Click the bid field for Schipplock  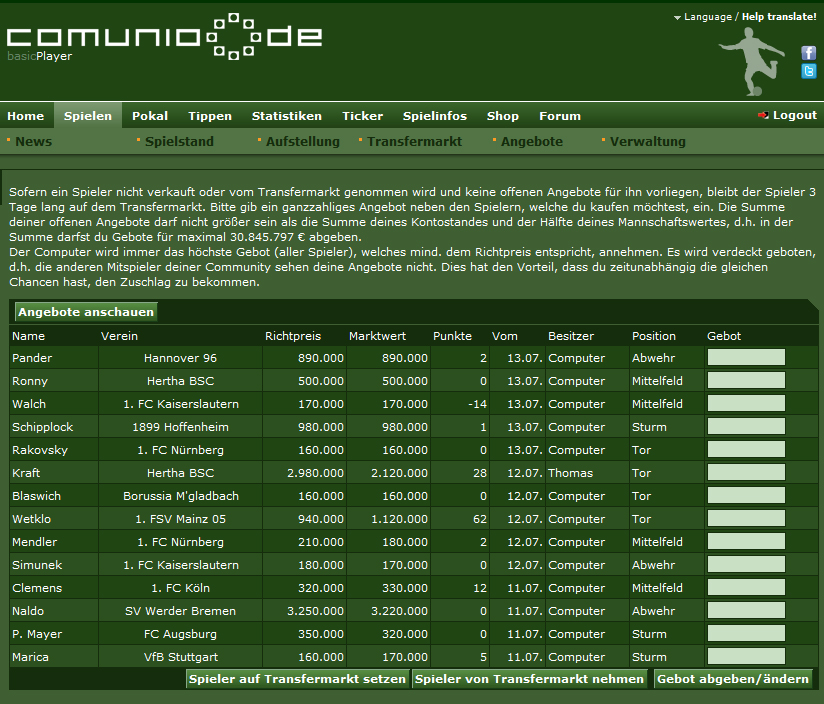(746, 426)
